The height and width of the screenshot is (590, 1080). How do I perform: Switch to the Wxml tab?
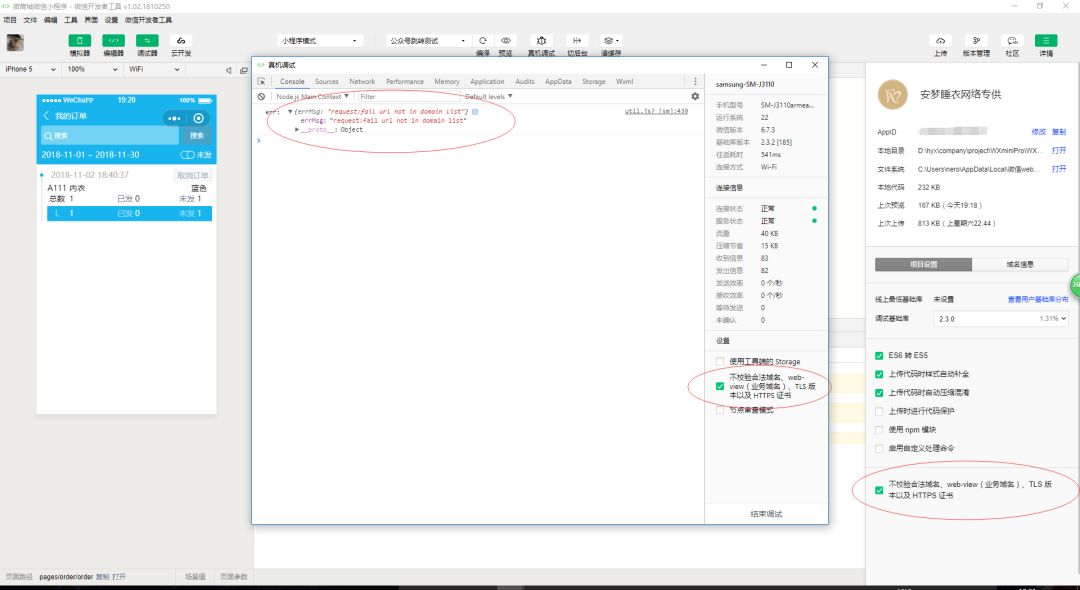[x=625, y=81]
